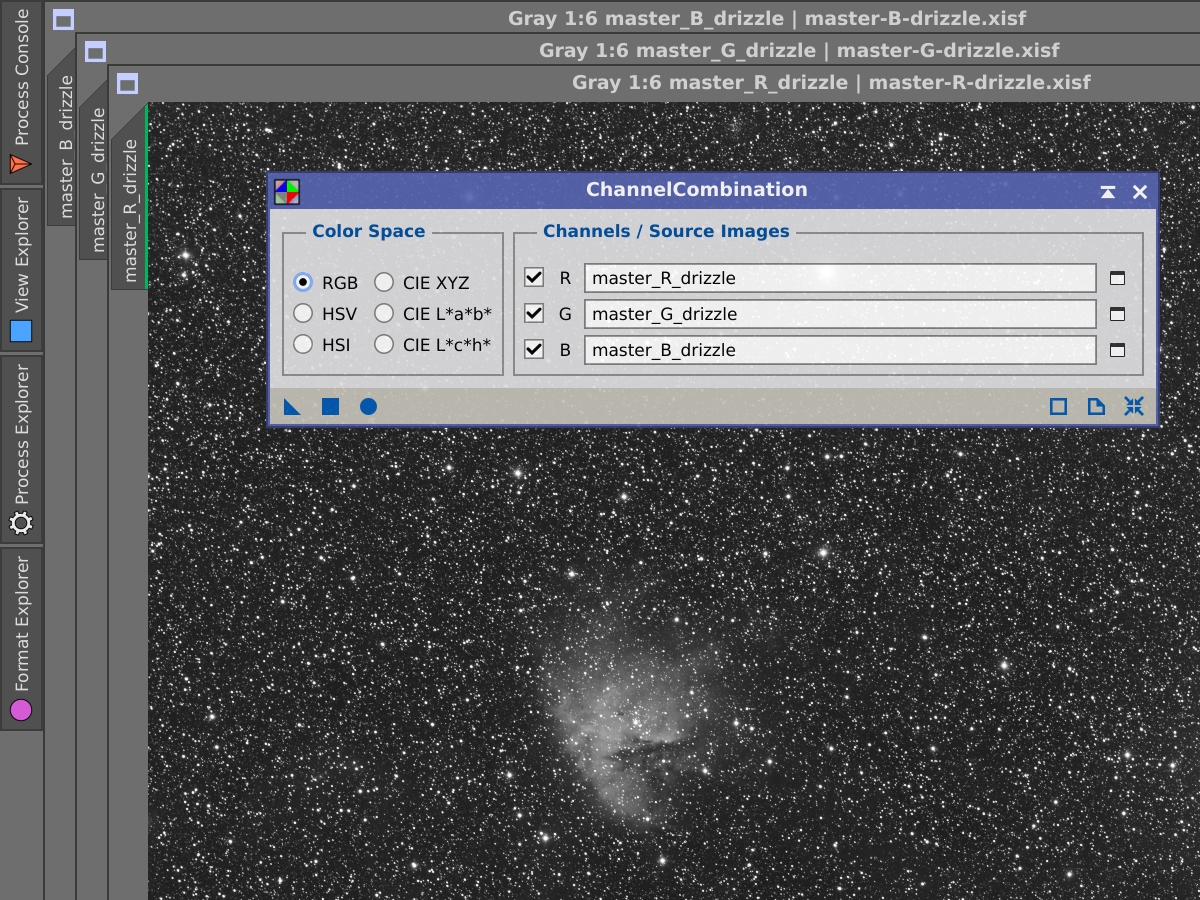The width and height of the screenshot is (1200, 900).
Task: Open the Format Explorer side tab
Action: [21, 638]
